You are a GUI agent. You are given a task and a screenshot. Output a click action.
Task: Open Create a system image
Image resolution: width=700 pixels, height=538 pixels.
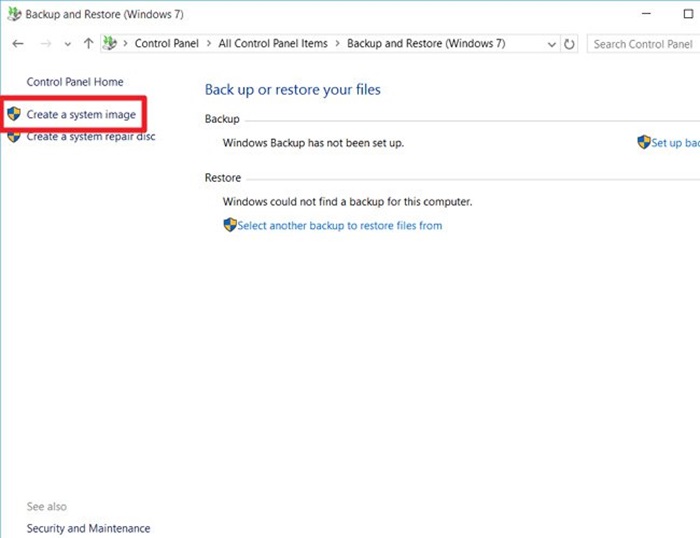click(x=81, y=114)
